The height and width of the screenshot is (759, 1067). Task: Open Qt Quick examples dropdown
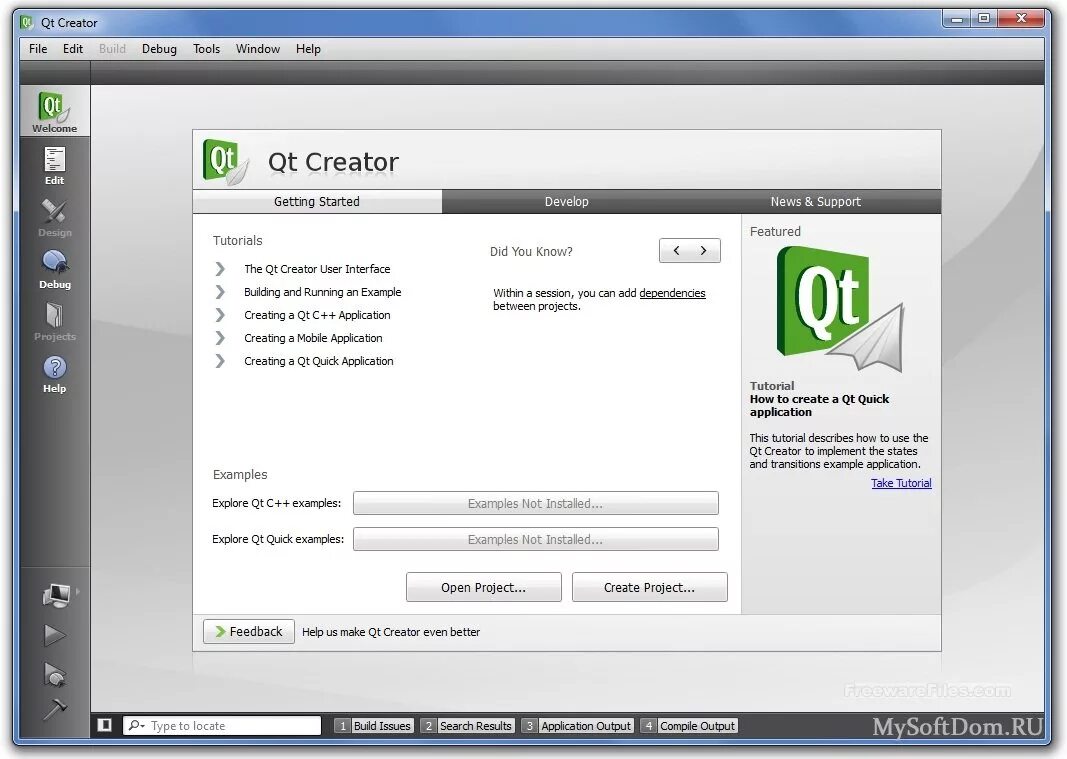point(536,539)
